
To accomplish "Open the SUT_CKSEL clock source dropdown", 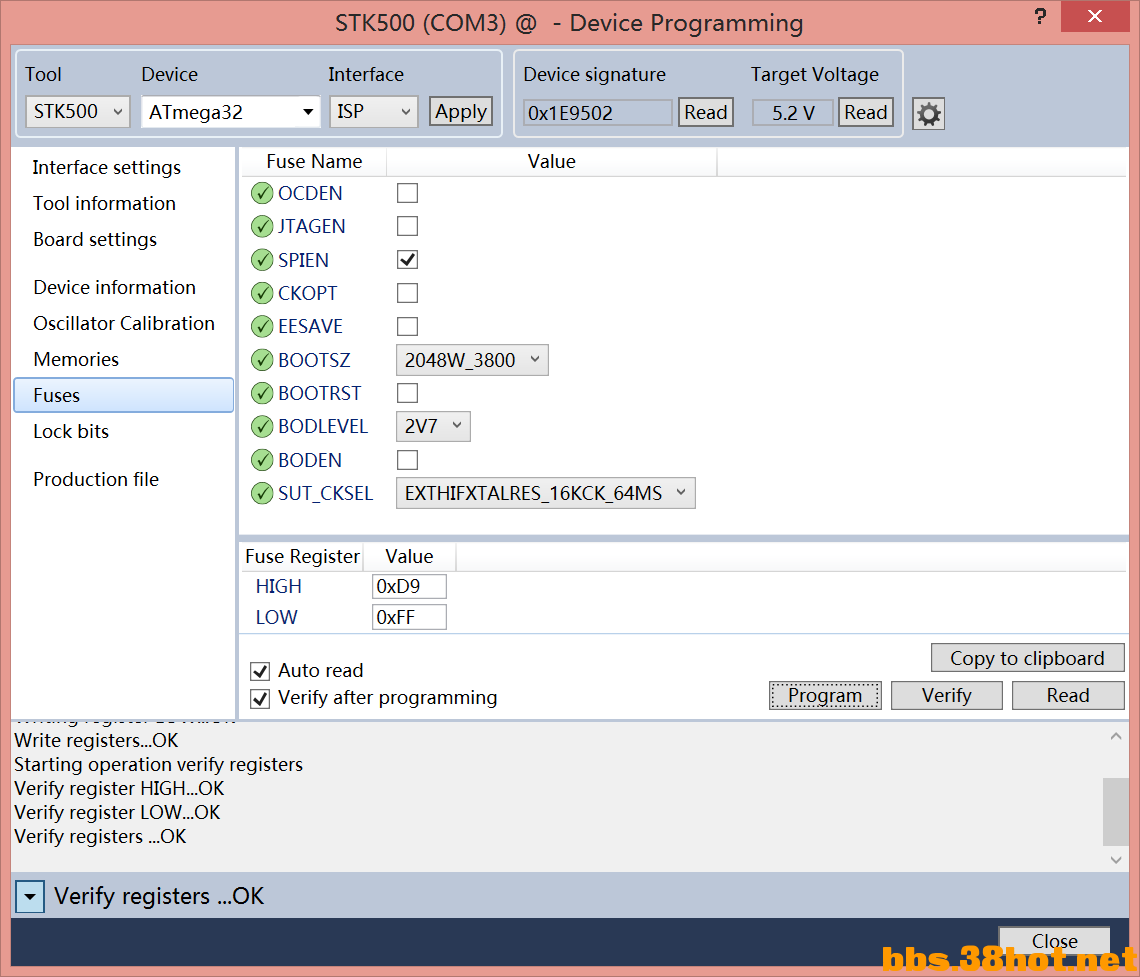I will [545, 494].
